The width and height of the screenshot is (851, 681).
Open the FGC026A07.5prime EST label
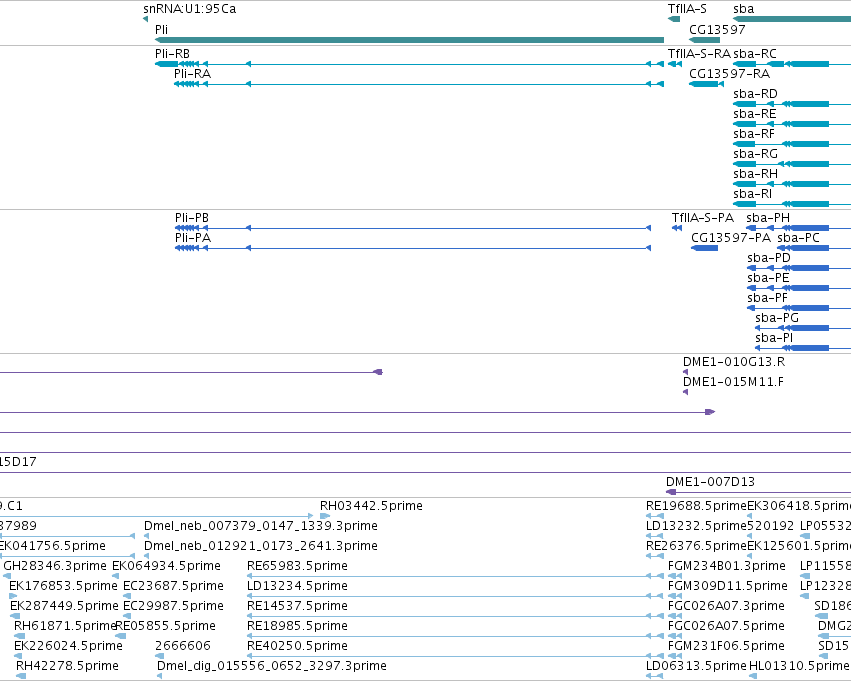click(x=726, y=626)
